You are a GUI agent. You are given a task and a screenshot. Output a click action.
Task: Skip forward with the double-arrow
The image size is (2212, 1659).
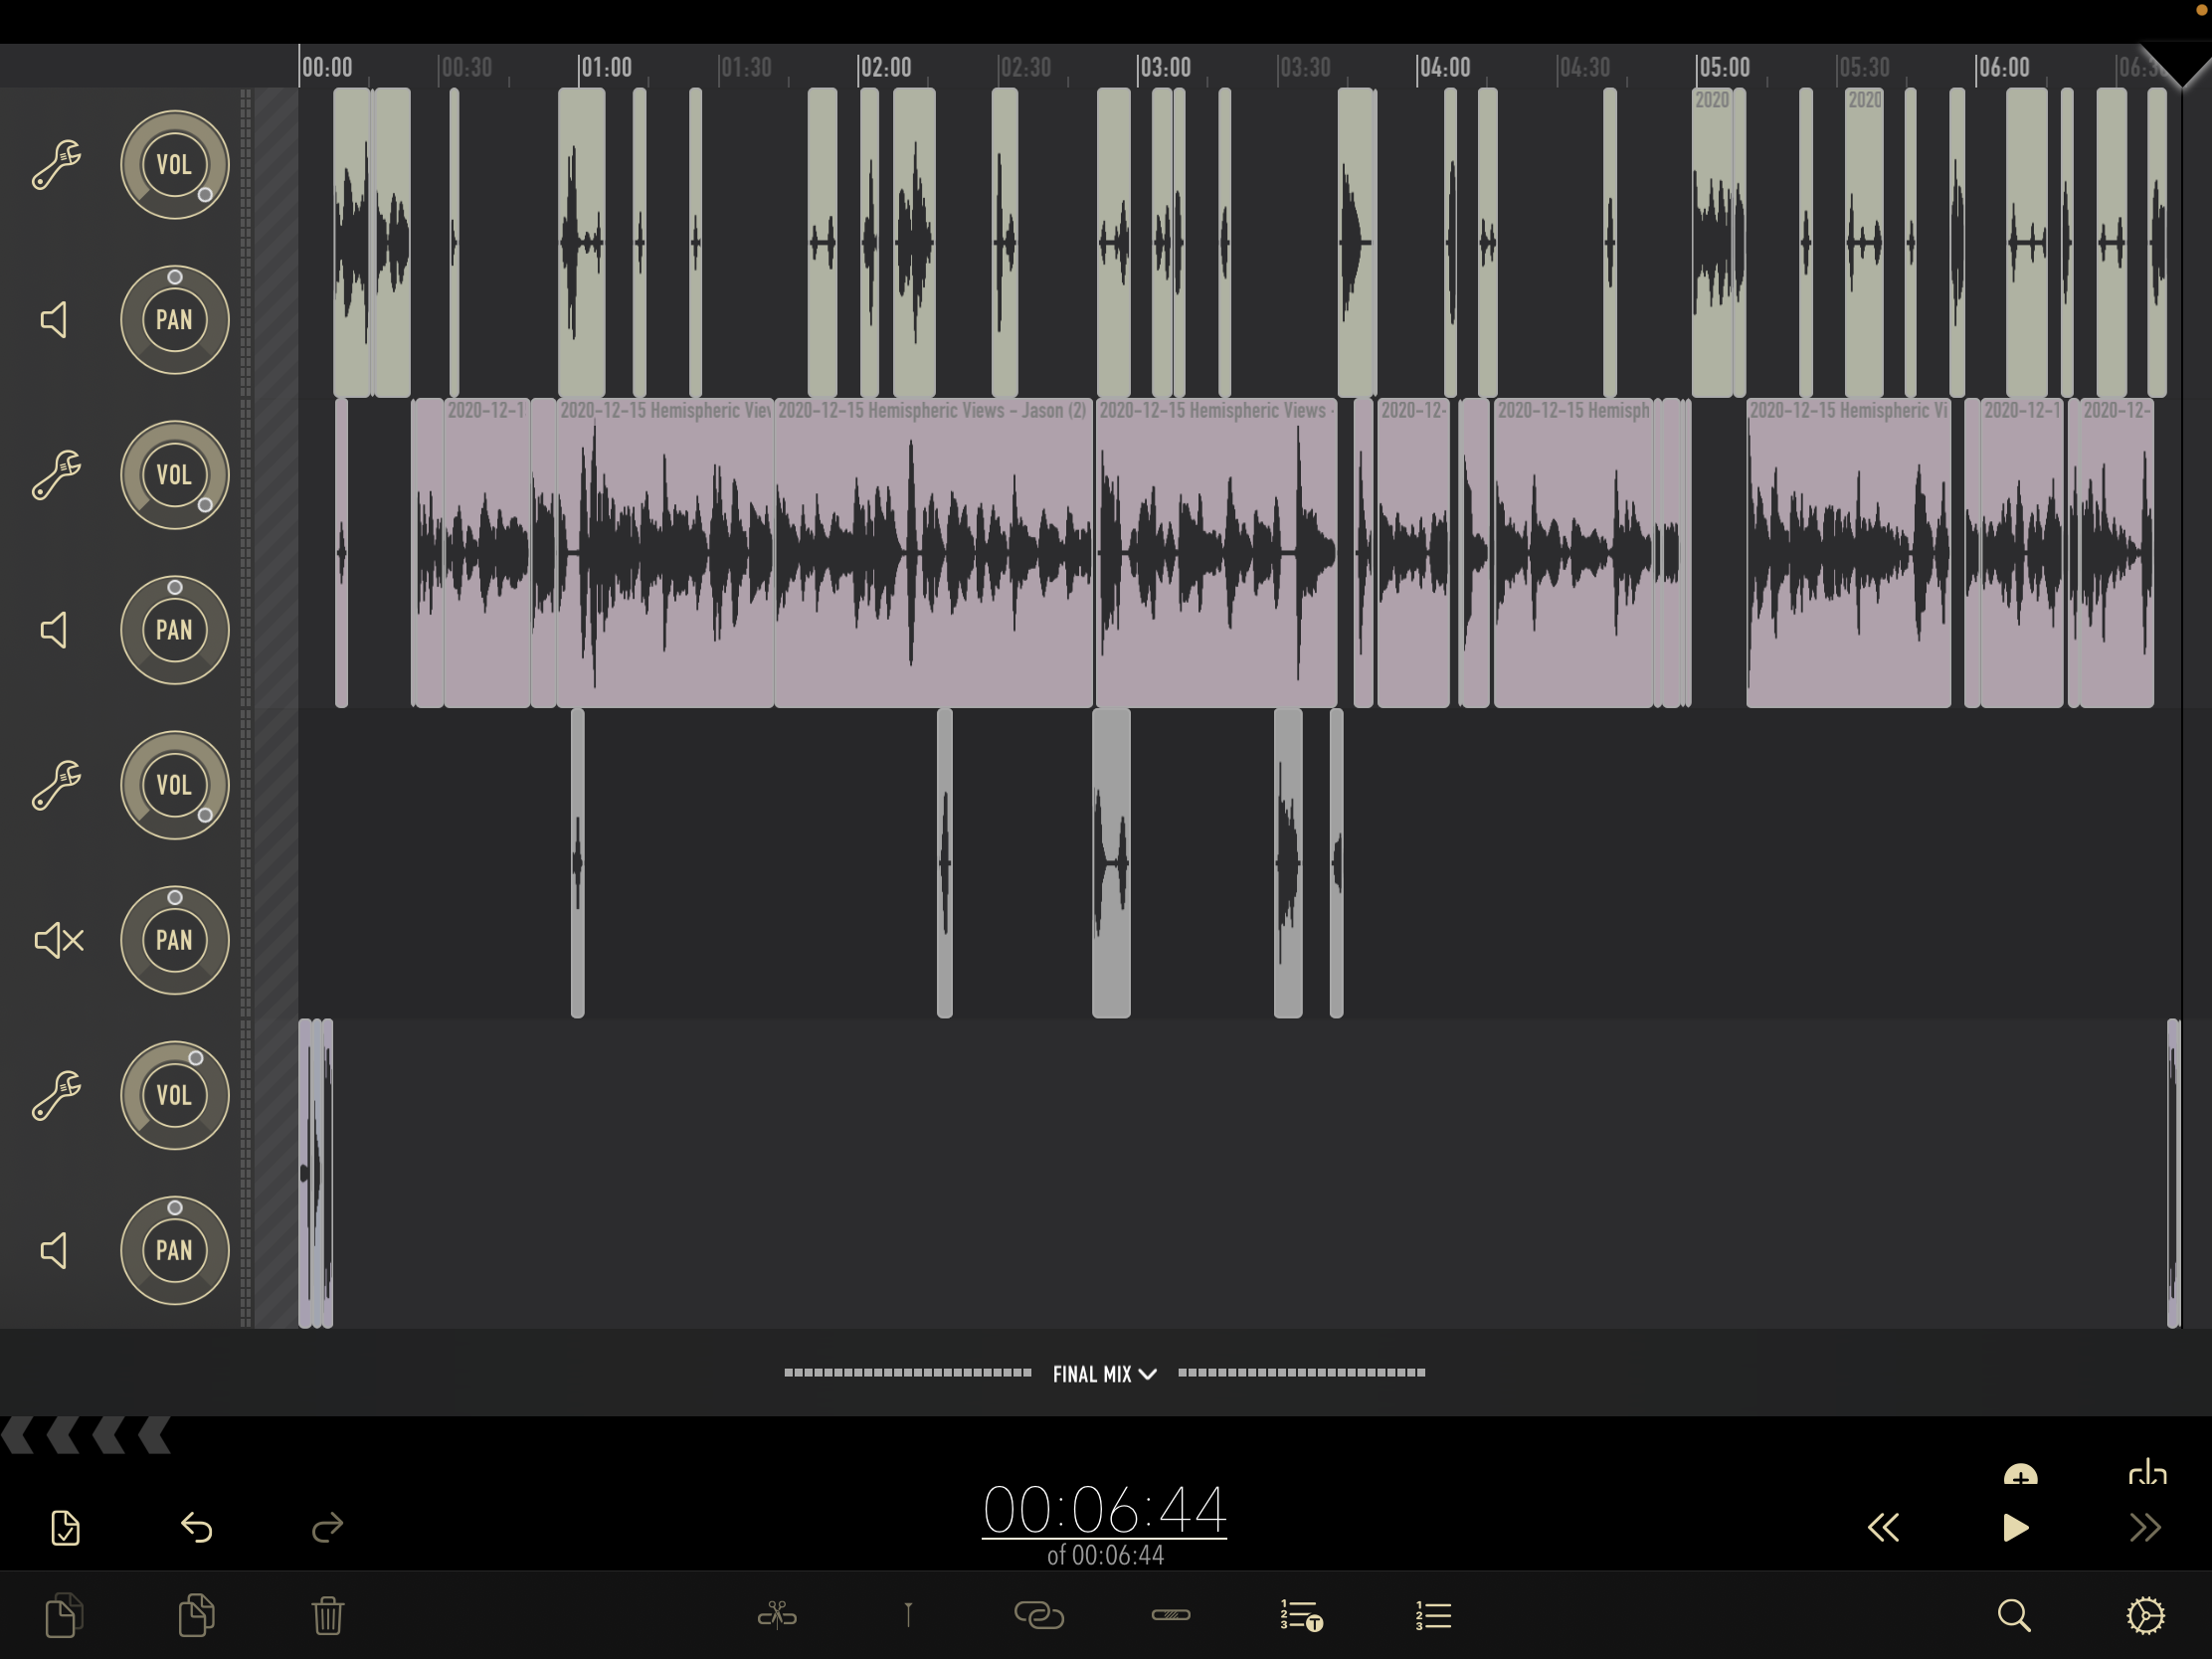tap(2145, 1528)
